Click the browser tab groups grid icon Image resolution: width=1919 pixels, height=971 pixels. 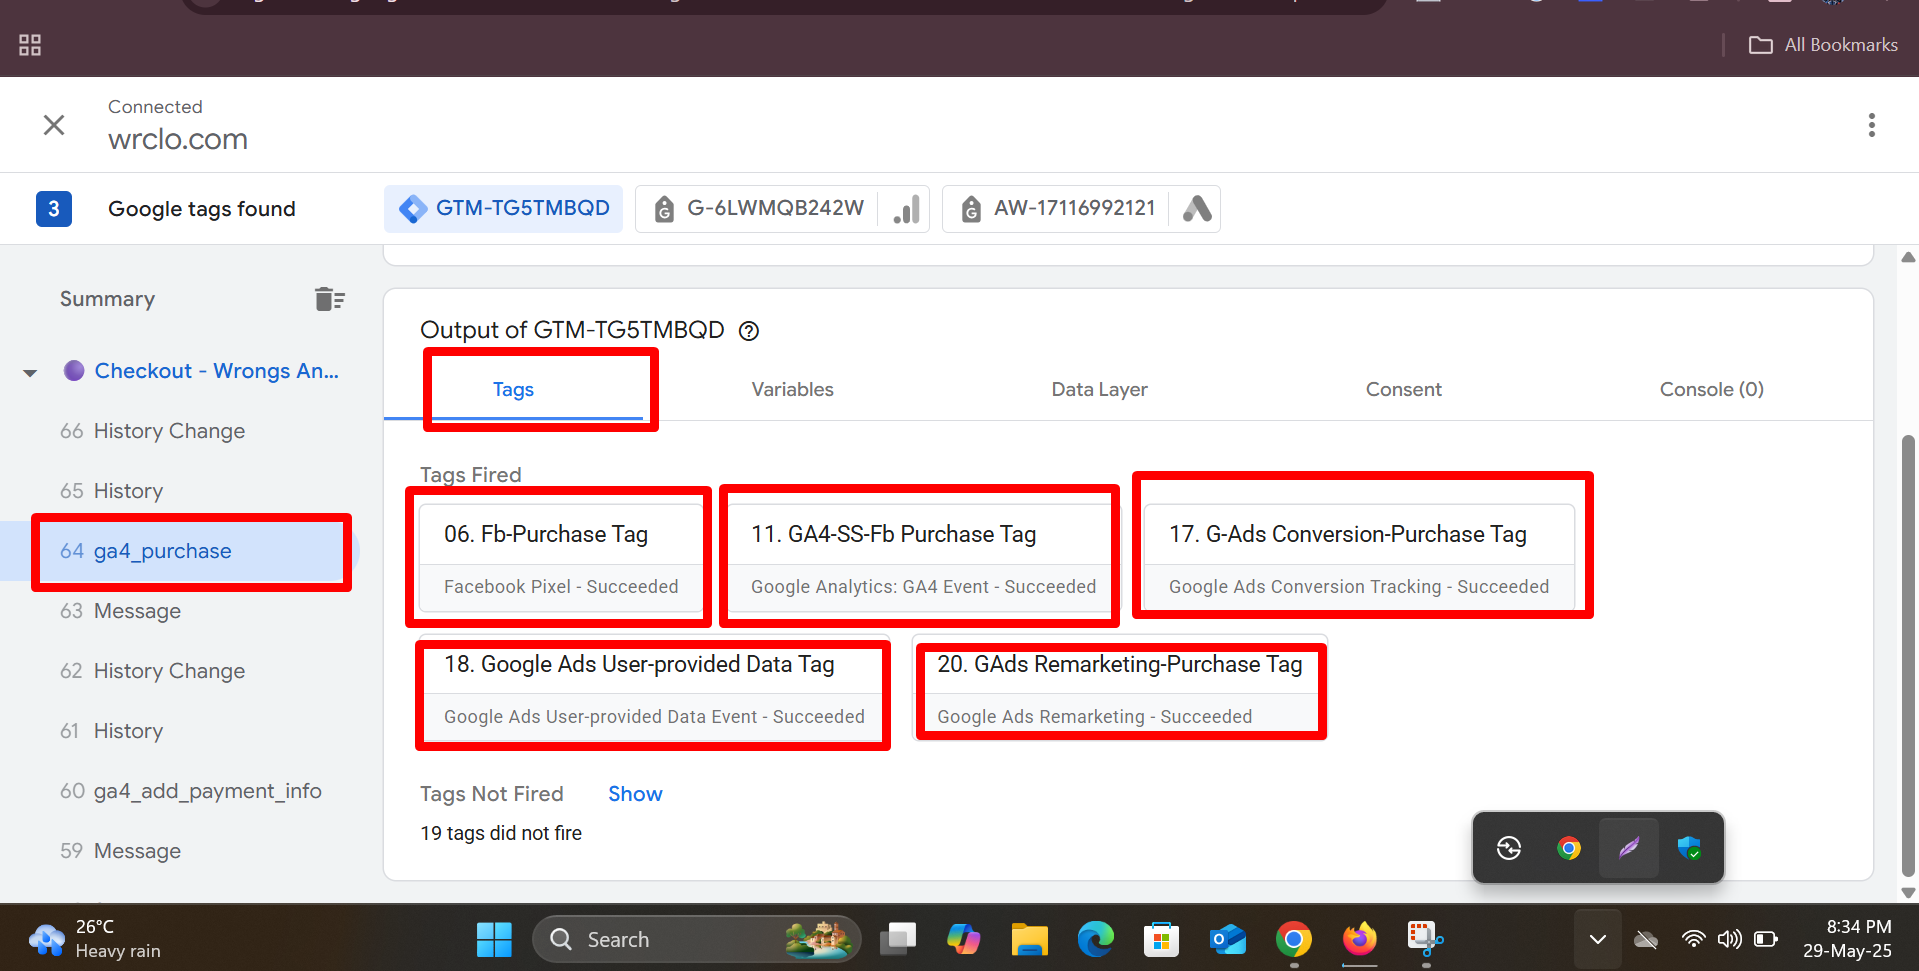point(30,45)
